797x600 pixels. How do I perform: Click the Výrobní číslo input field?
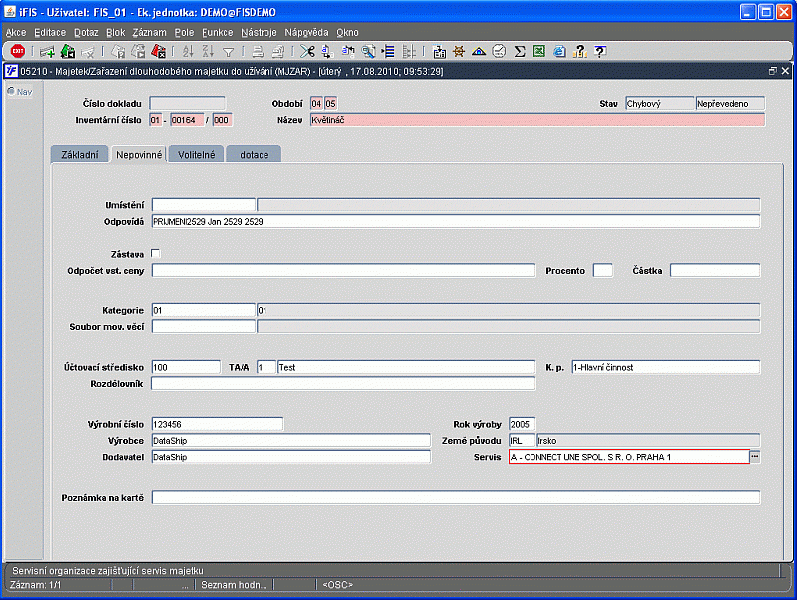217,424
